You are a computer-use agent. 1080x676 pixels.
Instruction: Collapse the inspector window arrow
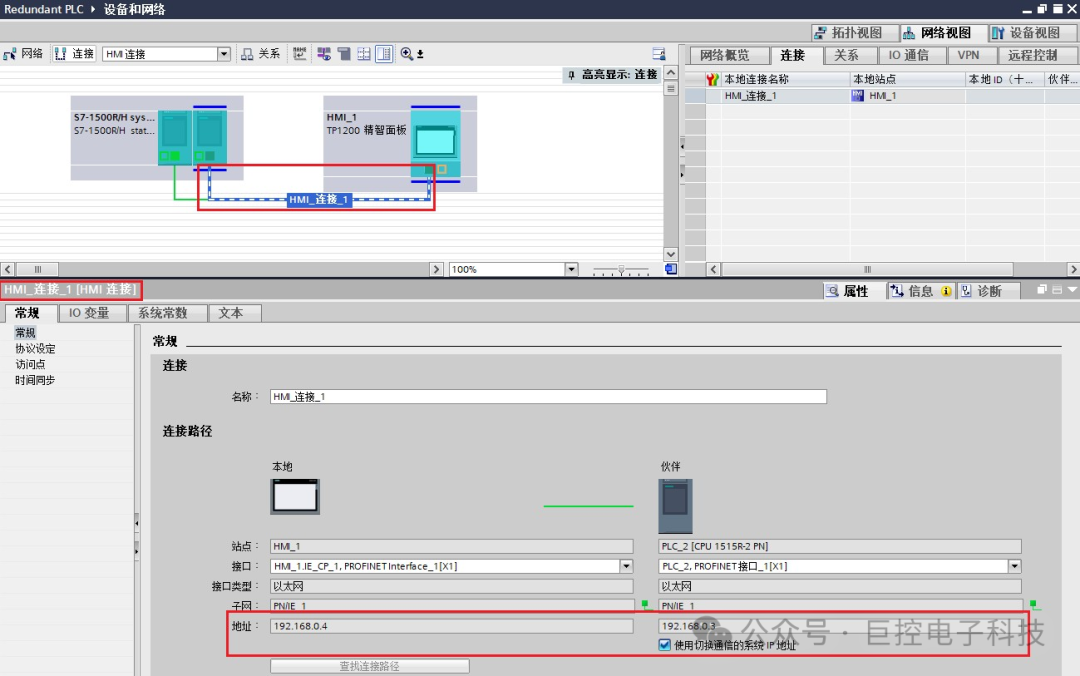[1072, 290]
